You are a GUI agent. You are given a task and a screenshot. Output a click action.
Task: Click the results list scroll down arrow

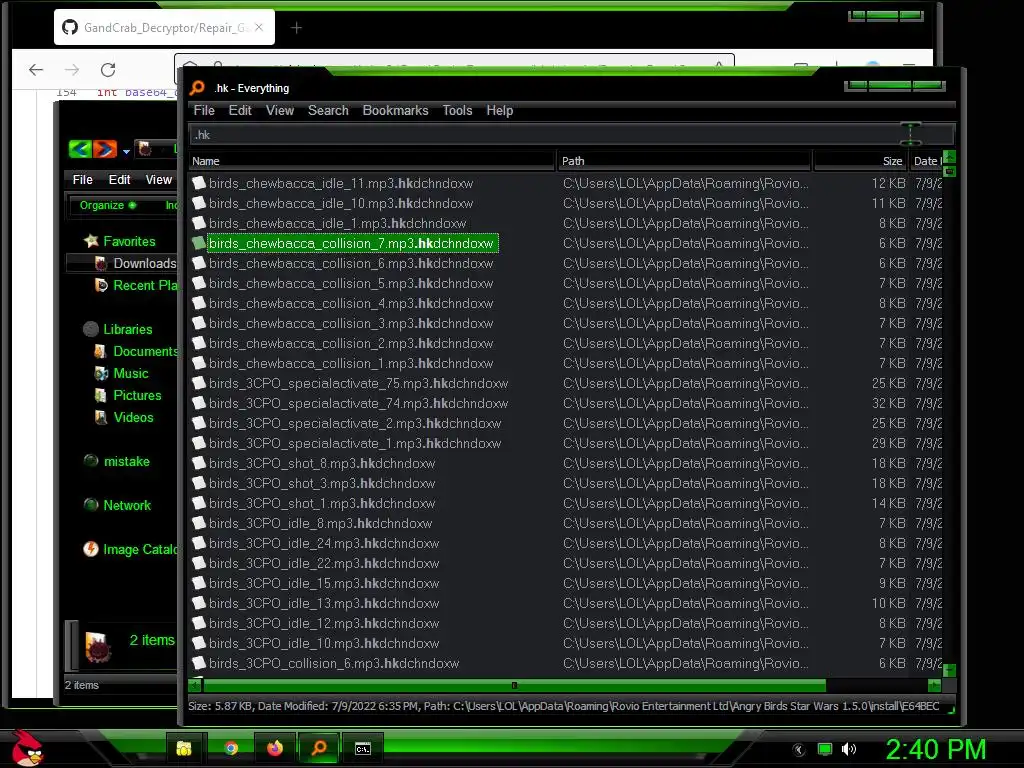[x=950, y=670]
